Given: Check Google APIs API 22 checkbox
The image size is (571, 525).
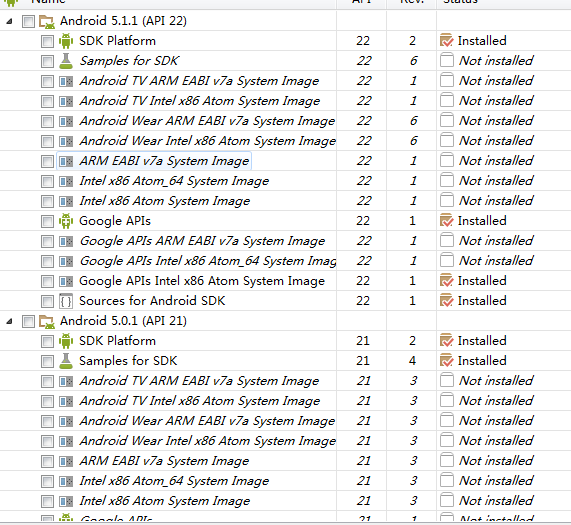Looking at the screenshot, I should point(47,221).
